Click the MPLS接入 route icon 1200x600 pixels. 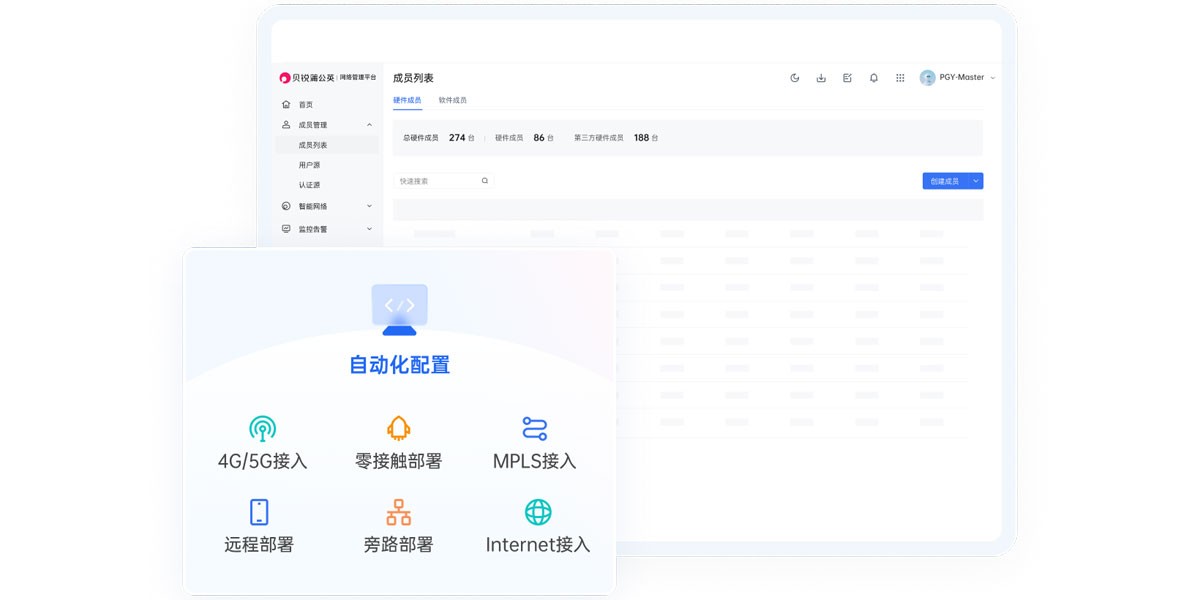[535, 429]
